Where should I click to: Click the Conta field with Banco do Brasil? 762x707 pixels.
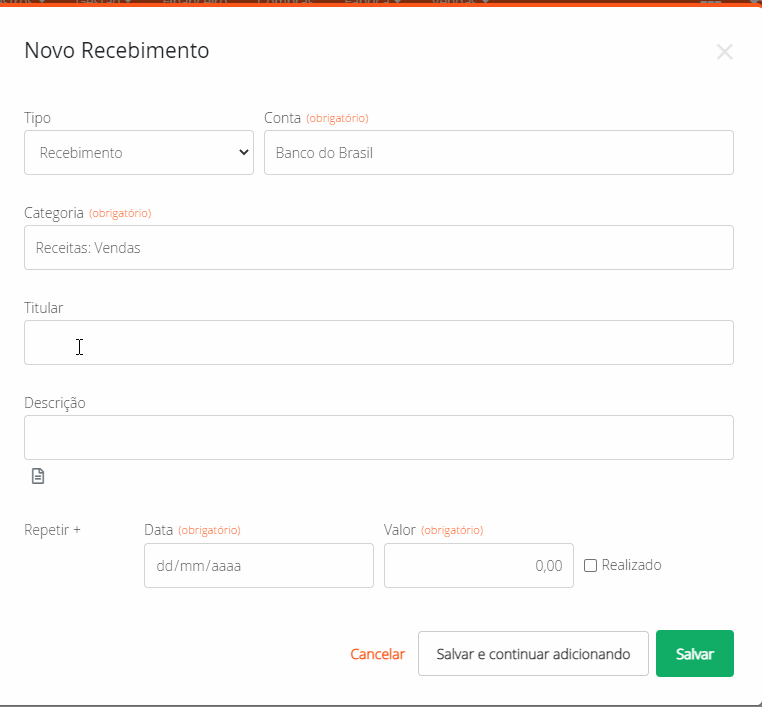coord(498,153)
